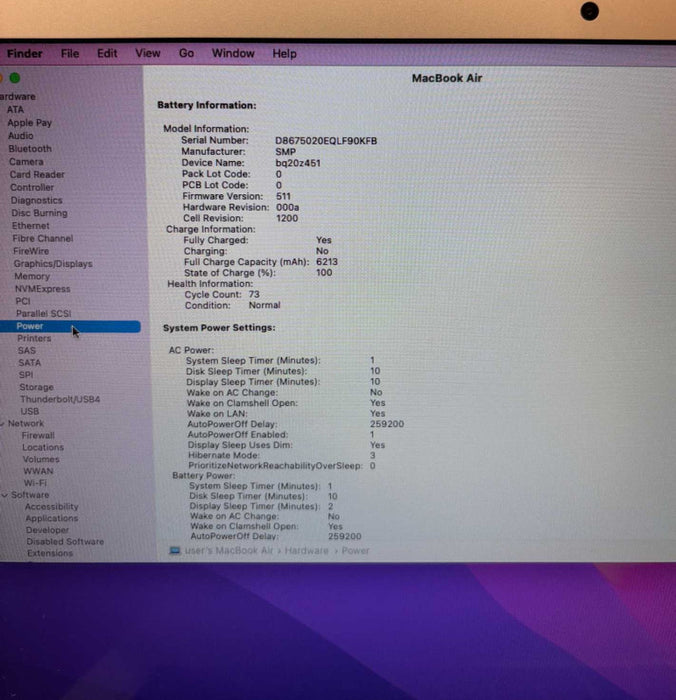Click Full Charge Capacity value 6213
The height and width of the screenshot is (700, 676).
coord(327,262)
